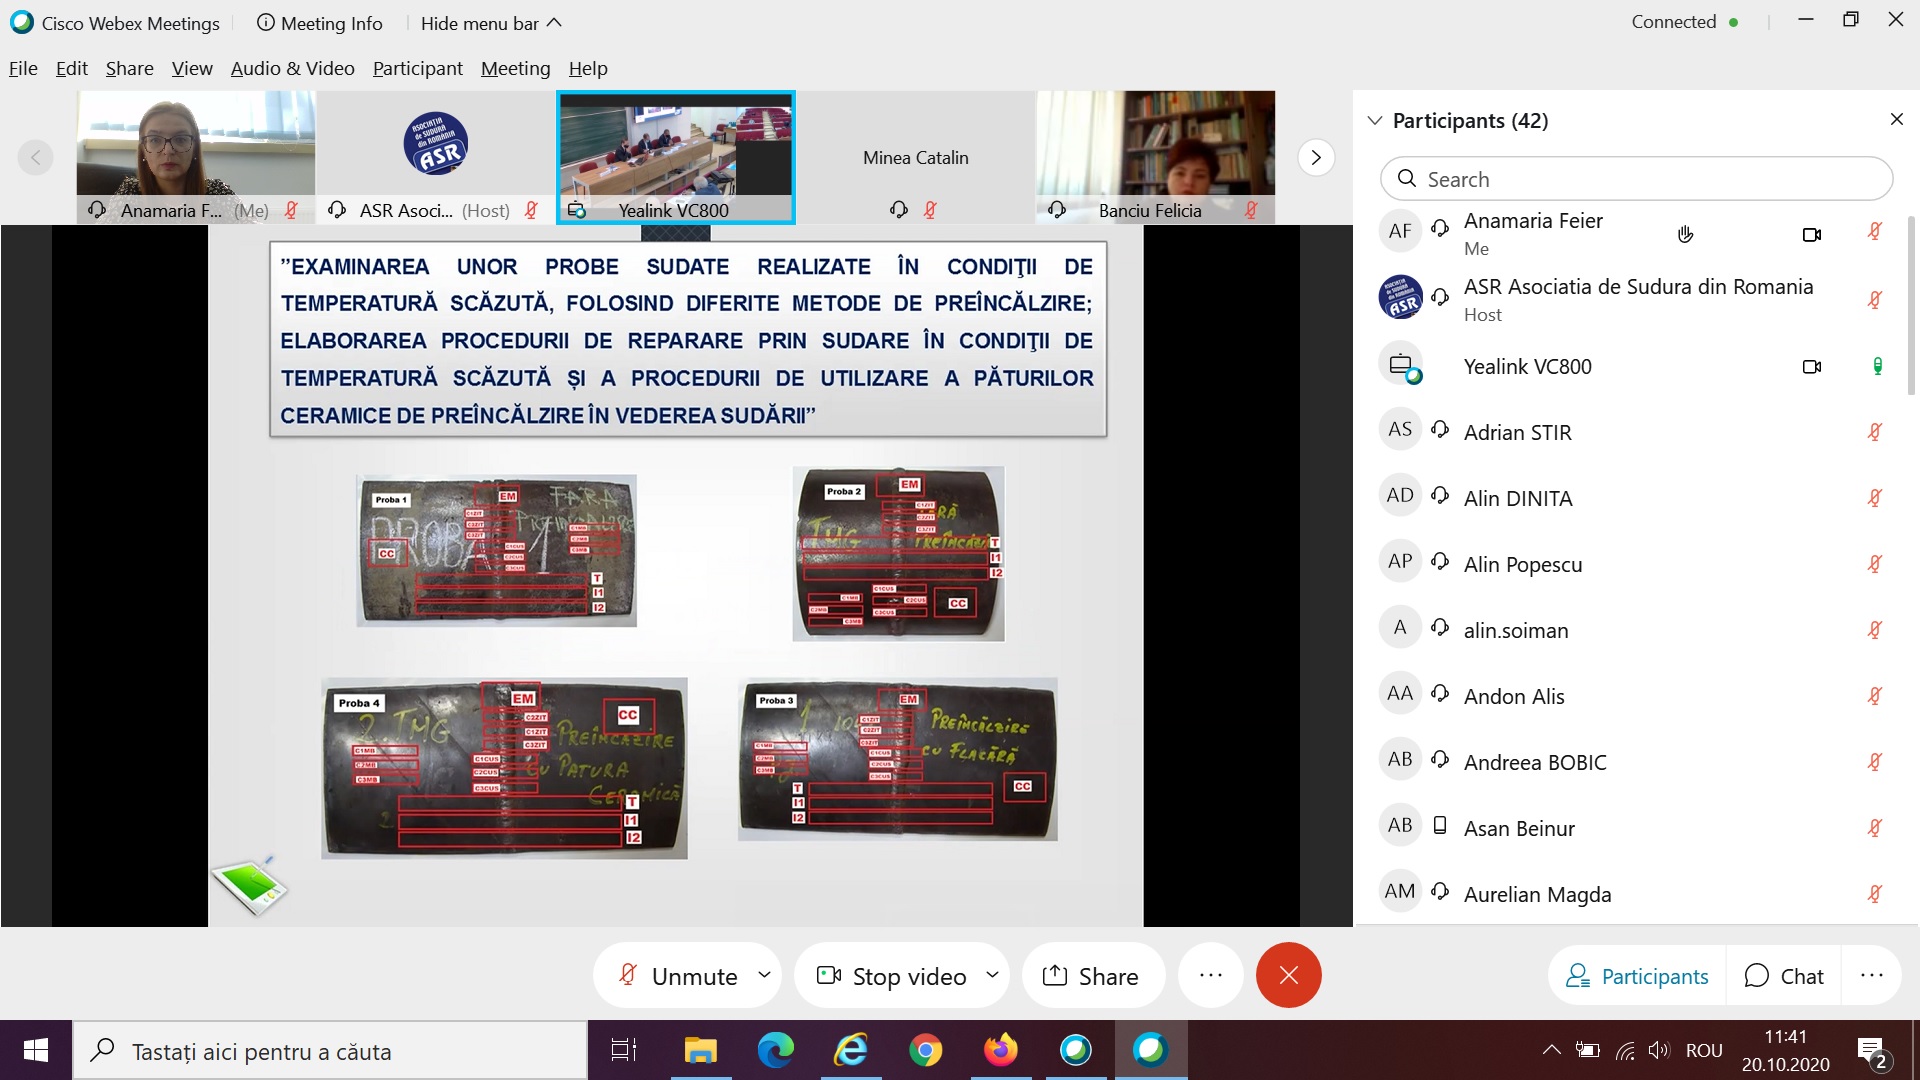The image size is (1920, 1080).
Task: Click next arrow in the video strip
Action: coord(1316,157)
